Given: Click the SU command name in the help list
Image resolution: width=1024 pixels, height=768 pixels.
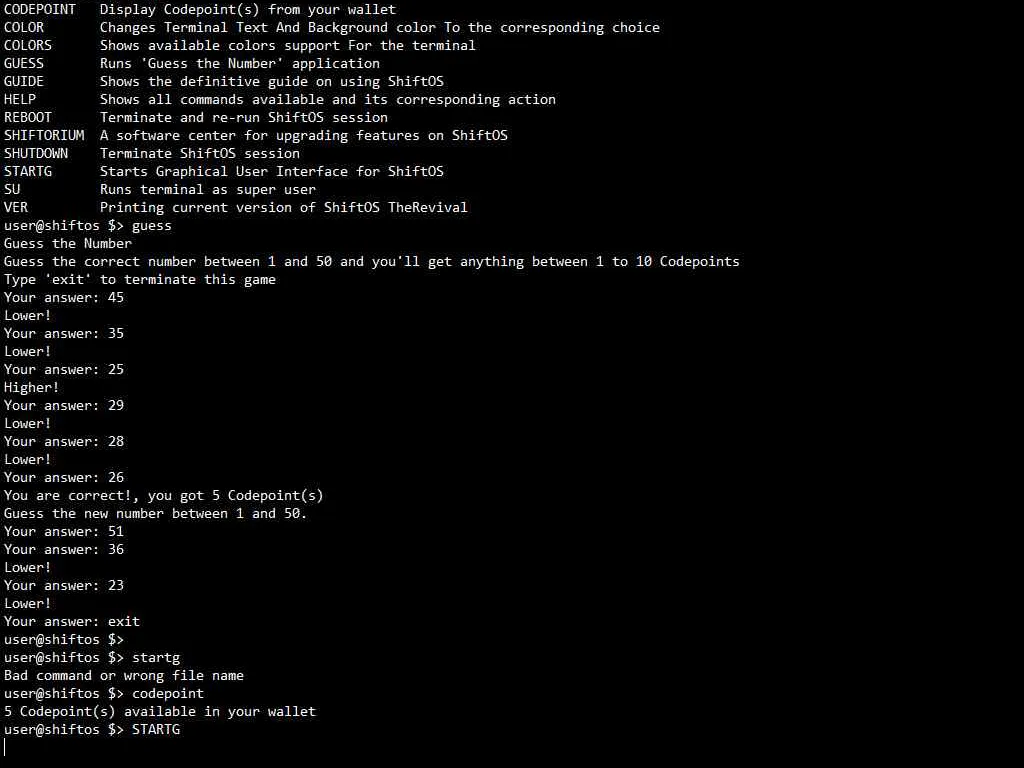Looking at the screenshot, I should (x=12, y=189).
